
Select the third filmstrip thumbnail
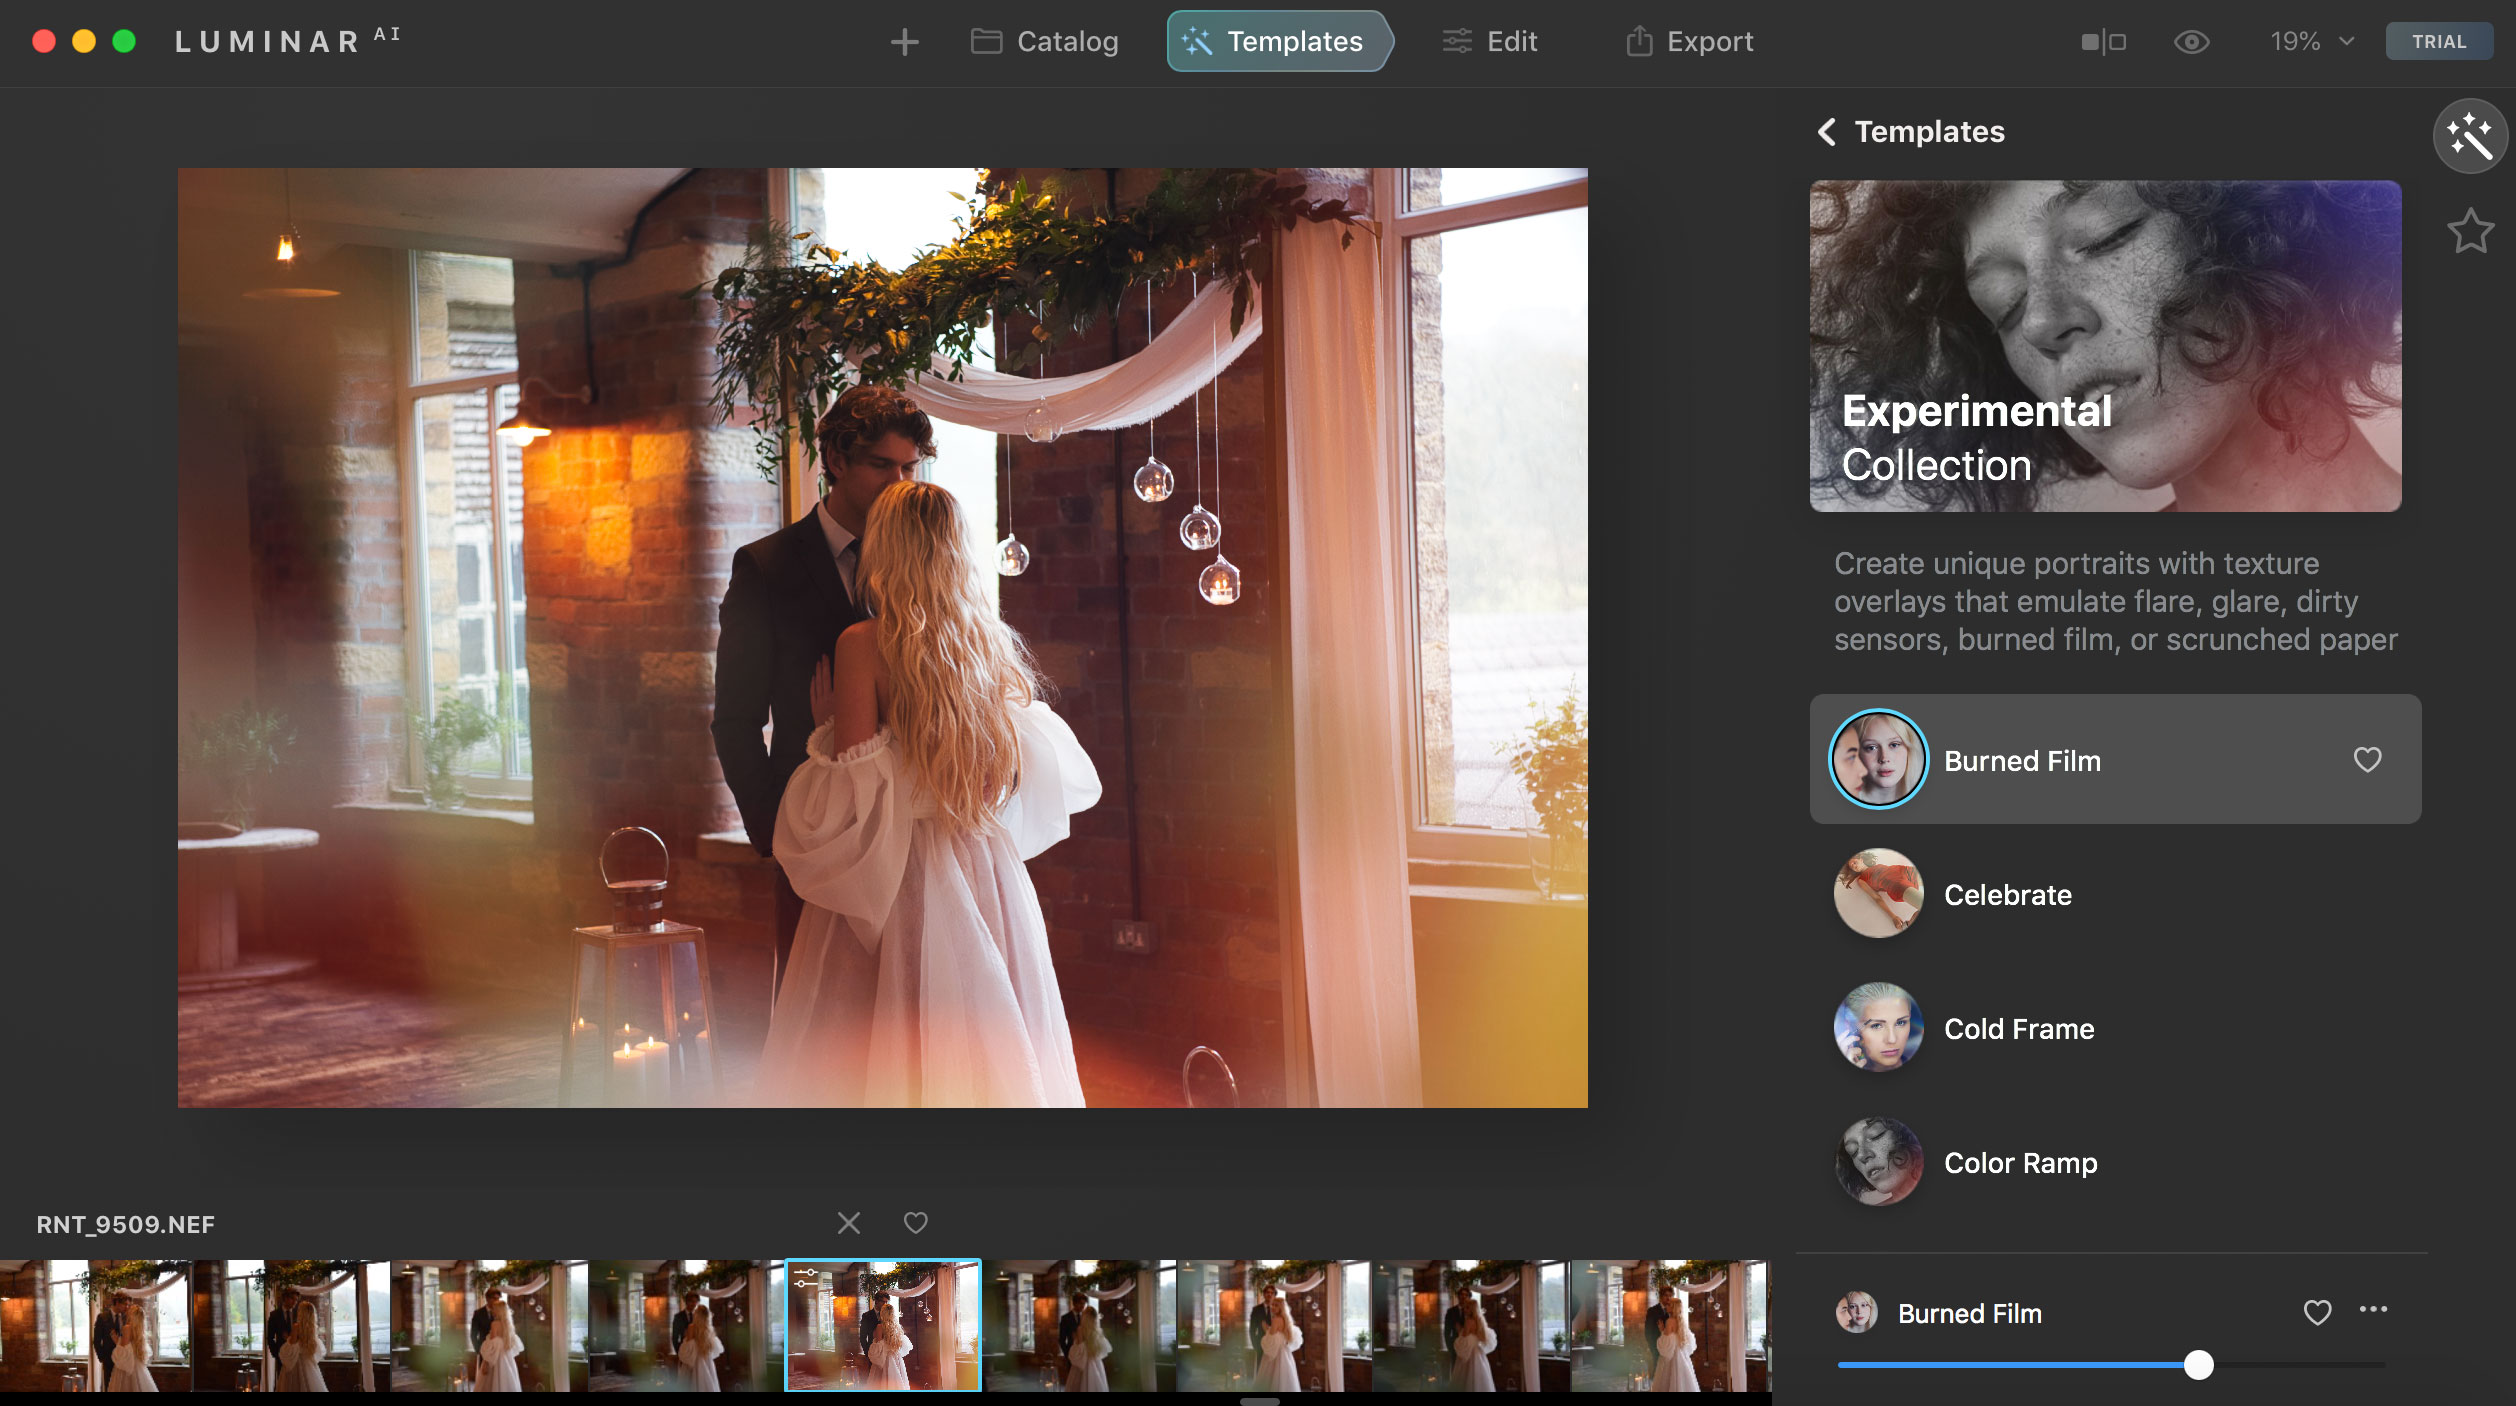pos(488,1326)
